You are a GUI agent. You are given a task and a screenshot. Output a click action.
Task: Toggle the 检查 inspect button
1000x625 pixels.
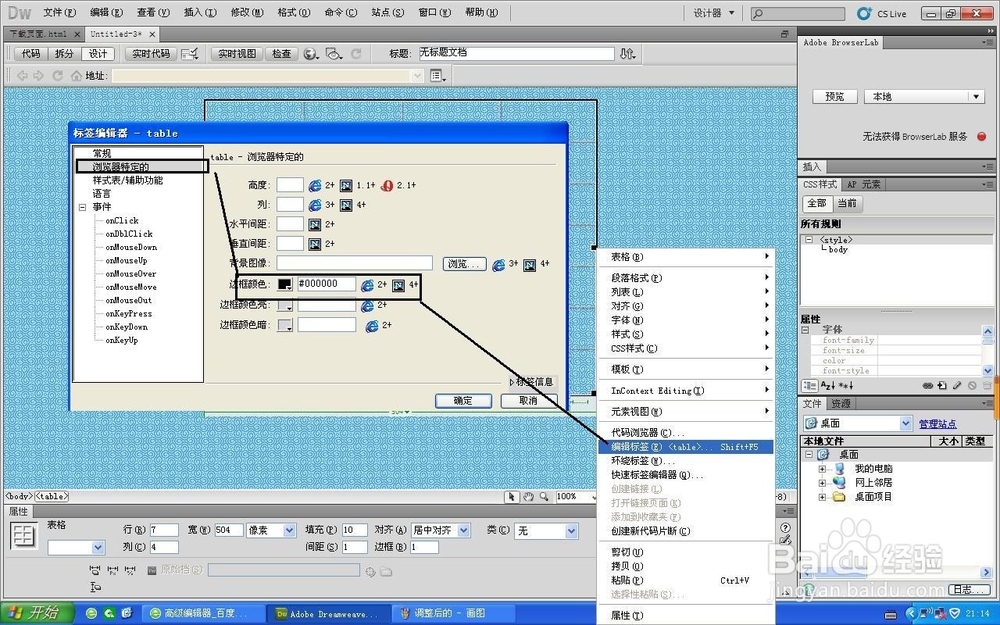[x=281, y=54]
